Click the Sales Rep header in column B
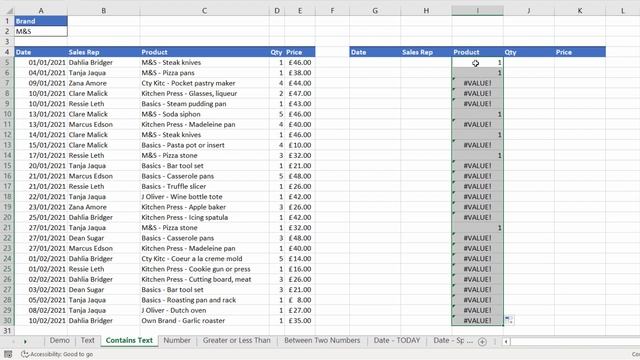Screen dimensions: 640x360 click(x=104, y=52)
